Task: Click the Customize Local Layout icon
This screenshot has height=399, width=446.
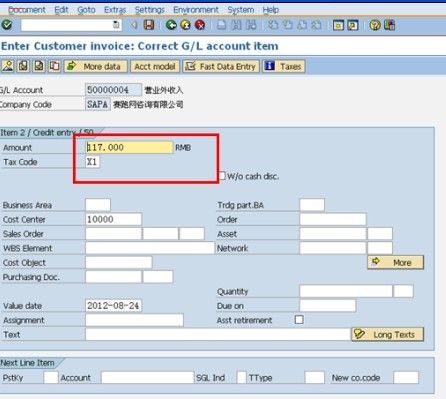Action: [389, 25]
